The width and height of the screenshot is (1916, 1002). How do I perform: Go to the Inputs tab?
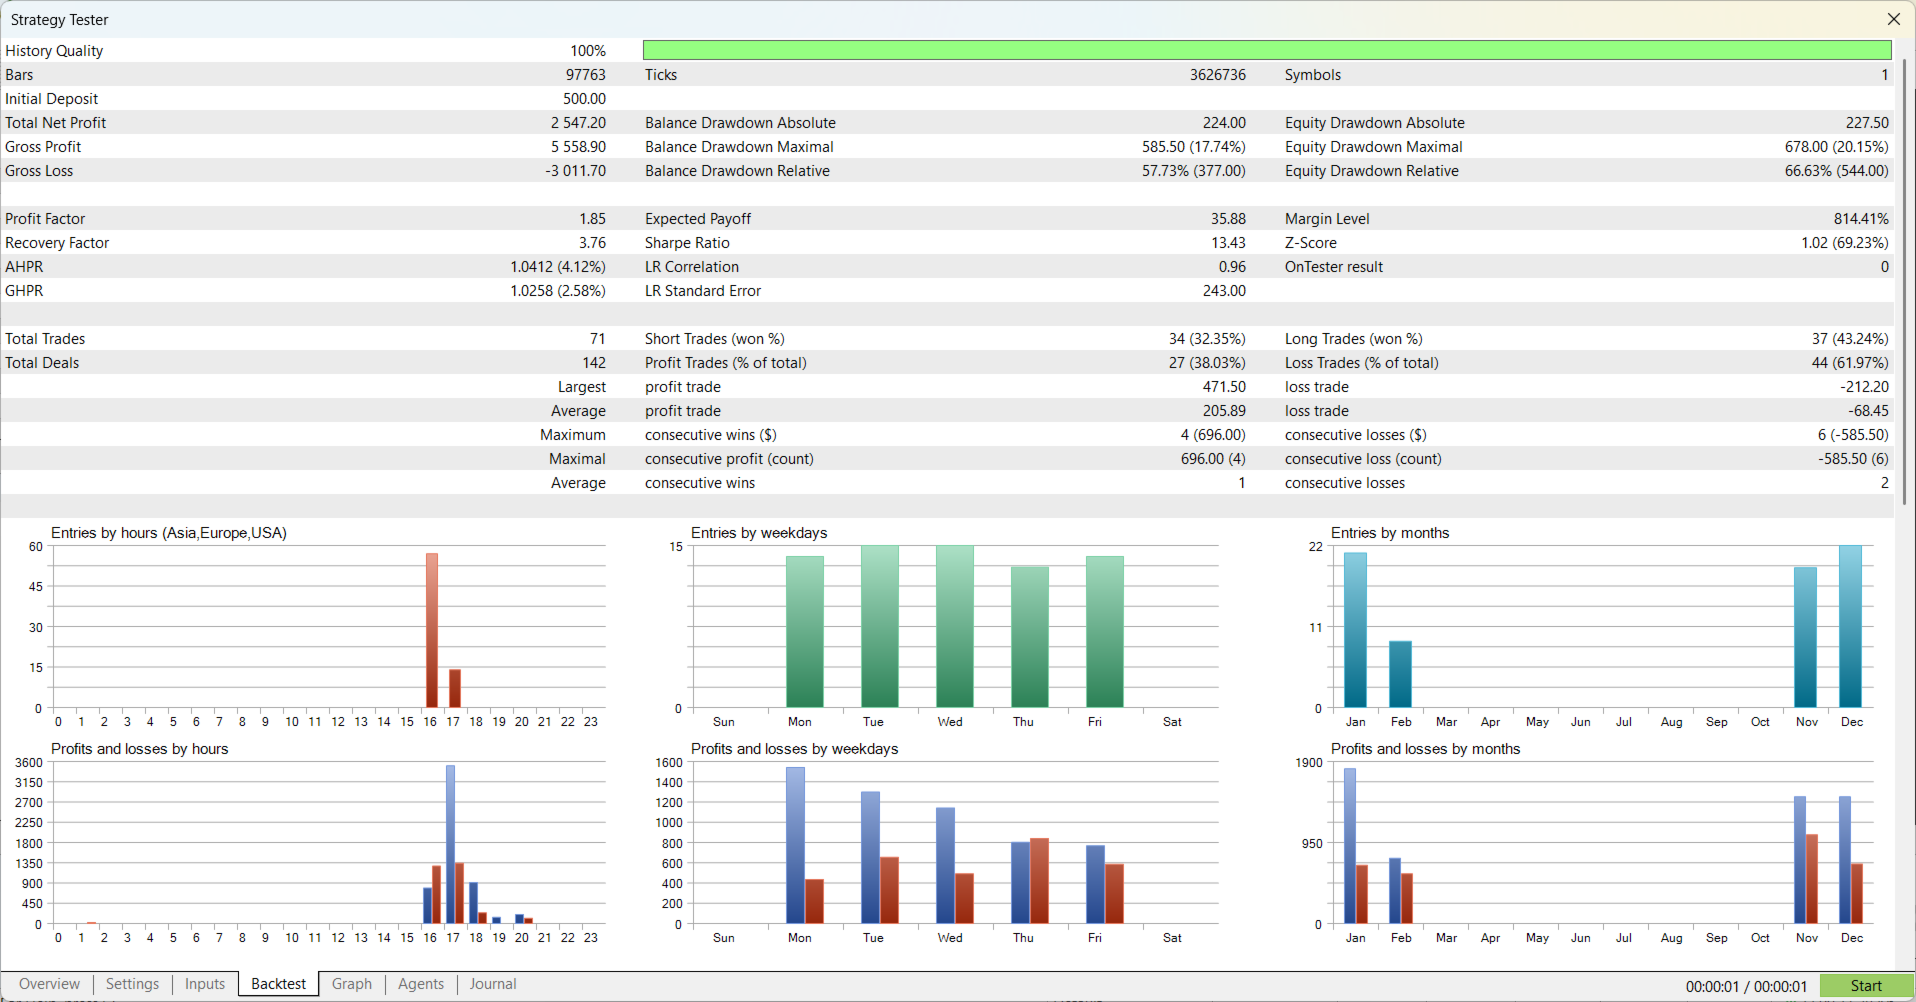[x=205, y=984]
